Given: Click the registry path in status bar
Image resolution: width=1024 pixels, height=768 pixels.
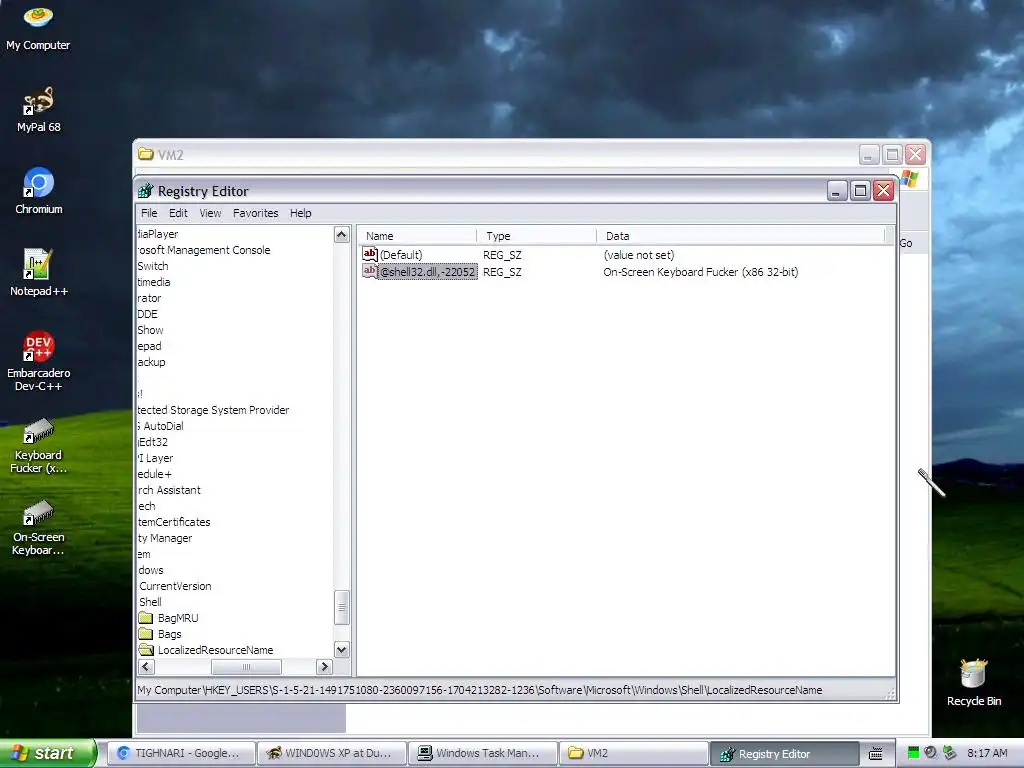Looking at the screenshot, I should [479, 690].
